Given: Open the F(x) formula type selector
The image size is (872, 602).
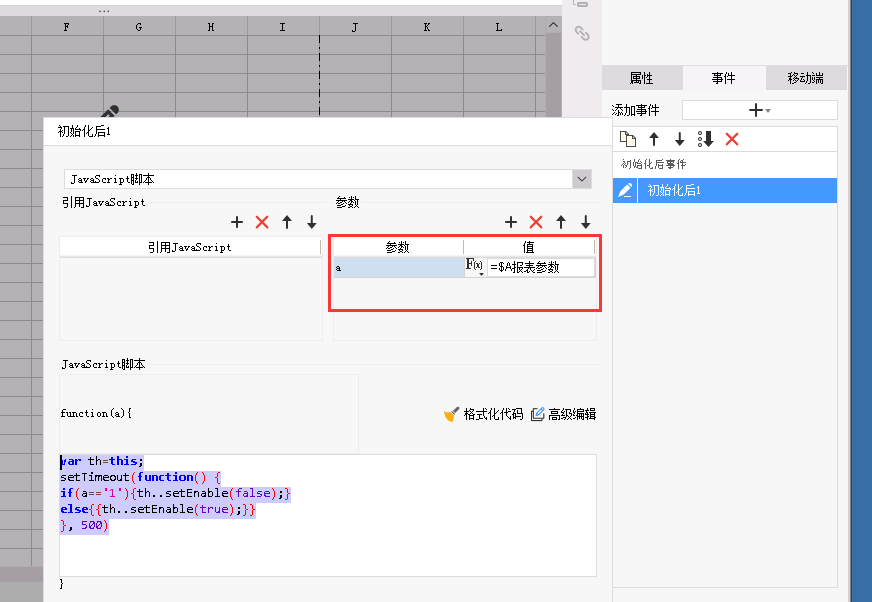Looking at the screenshot, I should click(x=475, y=267).
